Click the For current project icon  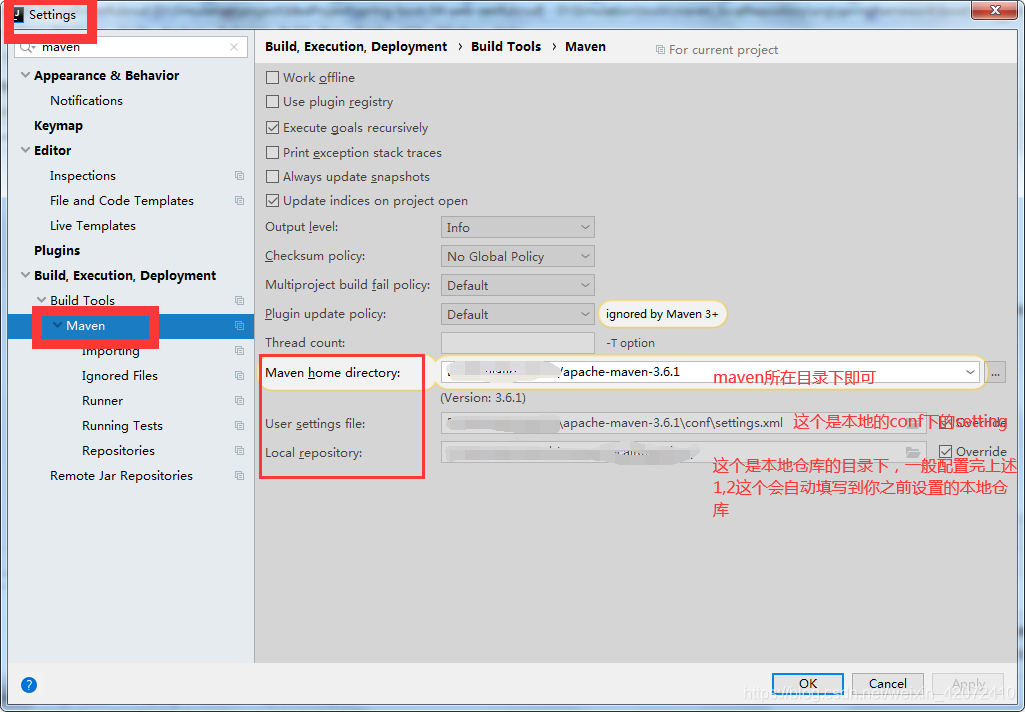[x=660, y=50]
